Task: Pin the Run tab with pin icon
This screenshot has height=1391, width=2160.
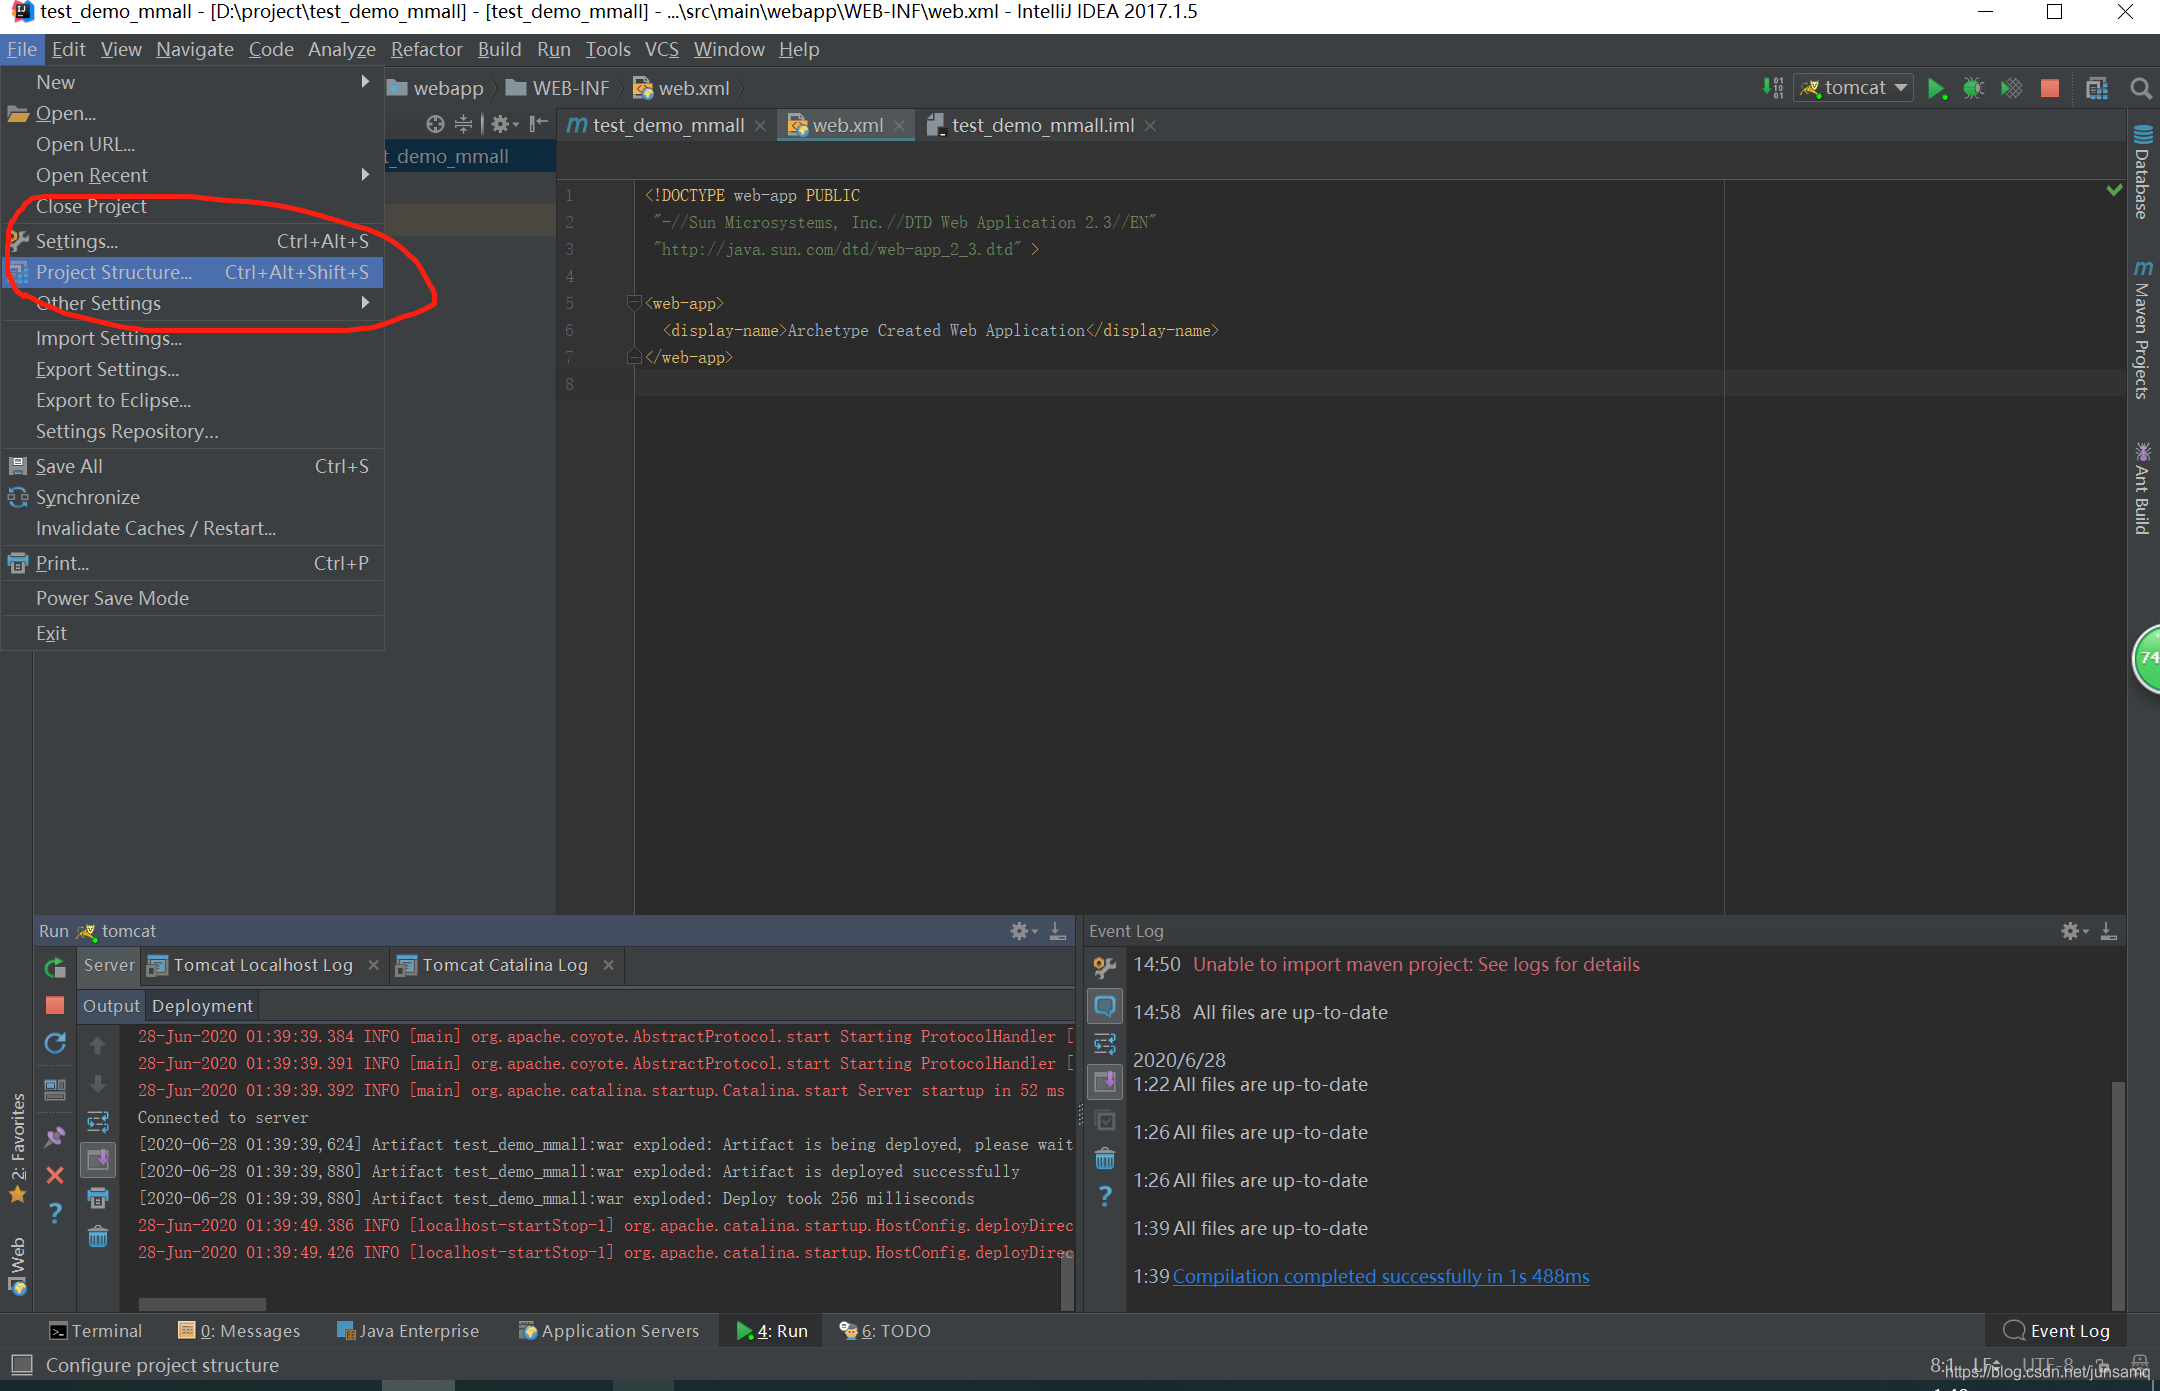Action: click(55, 1136)
